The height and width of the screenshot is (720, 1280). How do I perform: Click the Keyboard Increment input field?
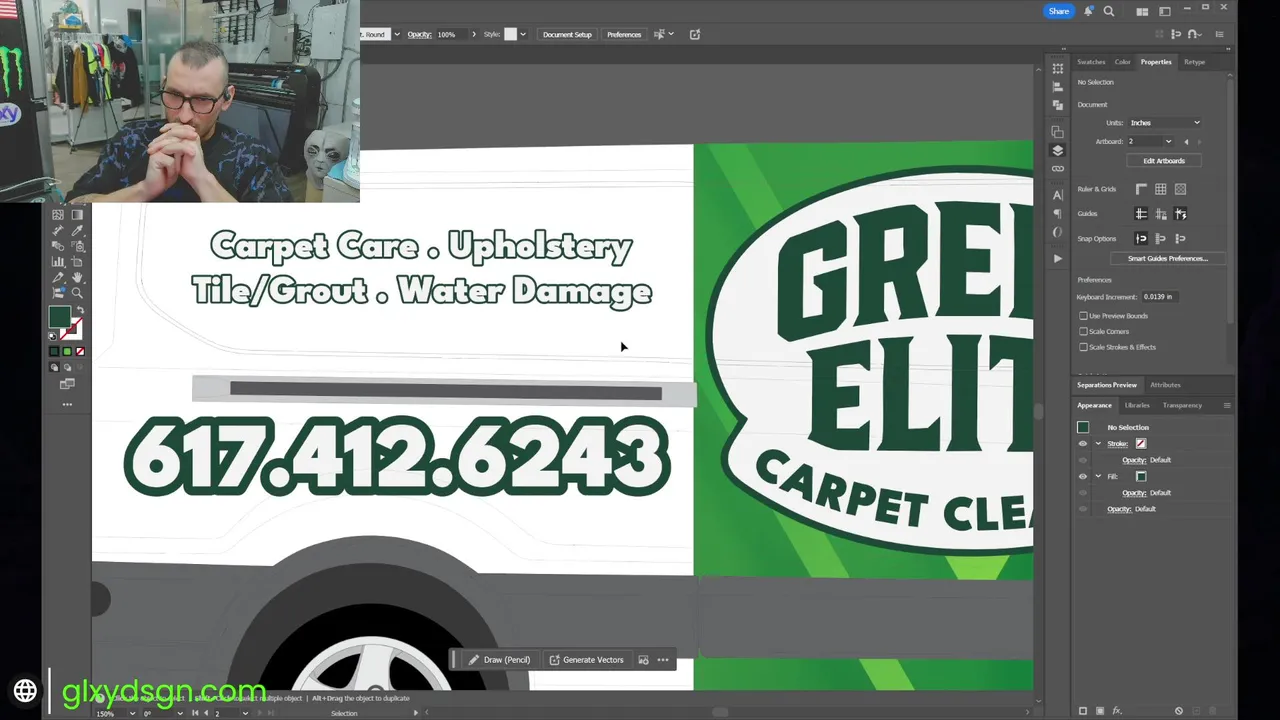coord(1160,297)
